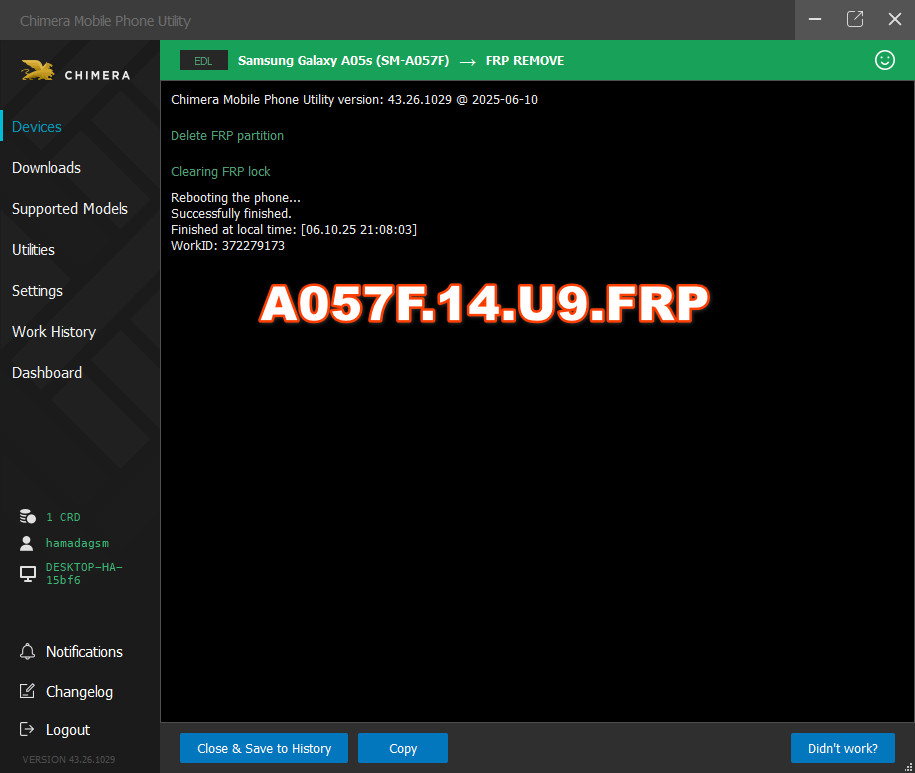Click the Chimera griffin logo
915x773 pixels.
(38, 71)
